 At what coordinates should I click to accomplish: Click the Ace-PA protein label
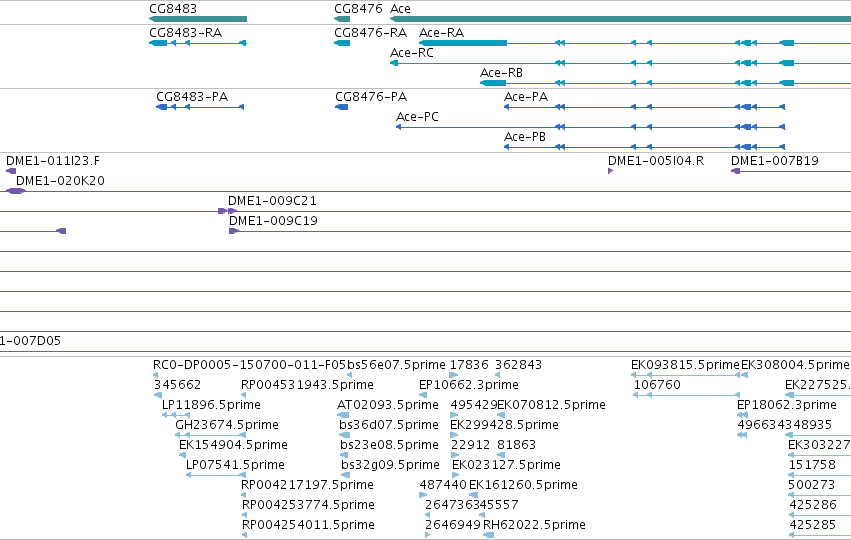coord(525,97)
